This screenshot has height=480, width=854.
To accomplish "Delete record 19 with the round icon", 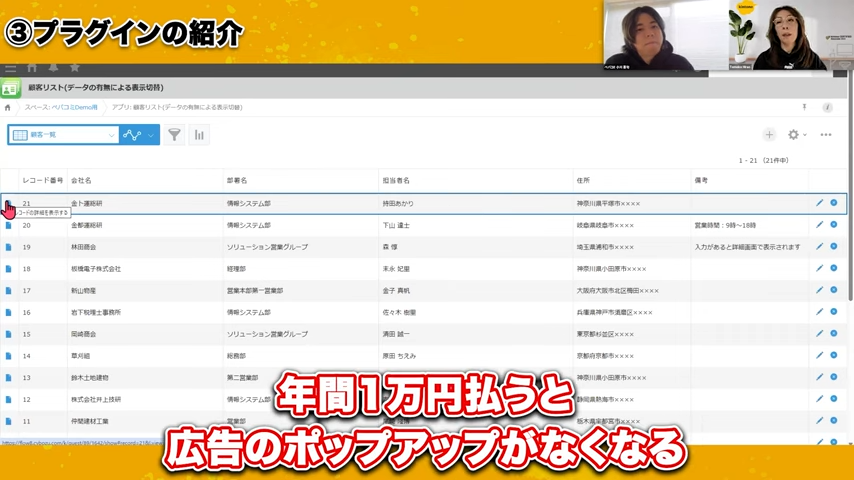I will [x=834, y=246].
